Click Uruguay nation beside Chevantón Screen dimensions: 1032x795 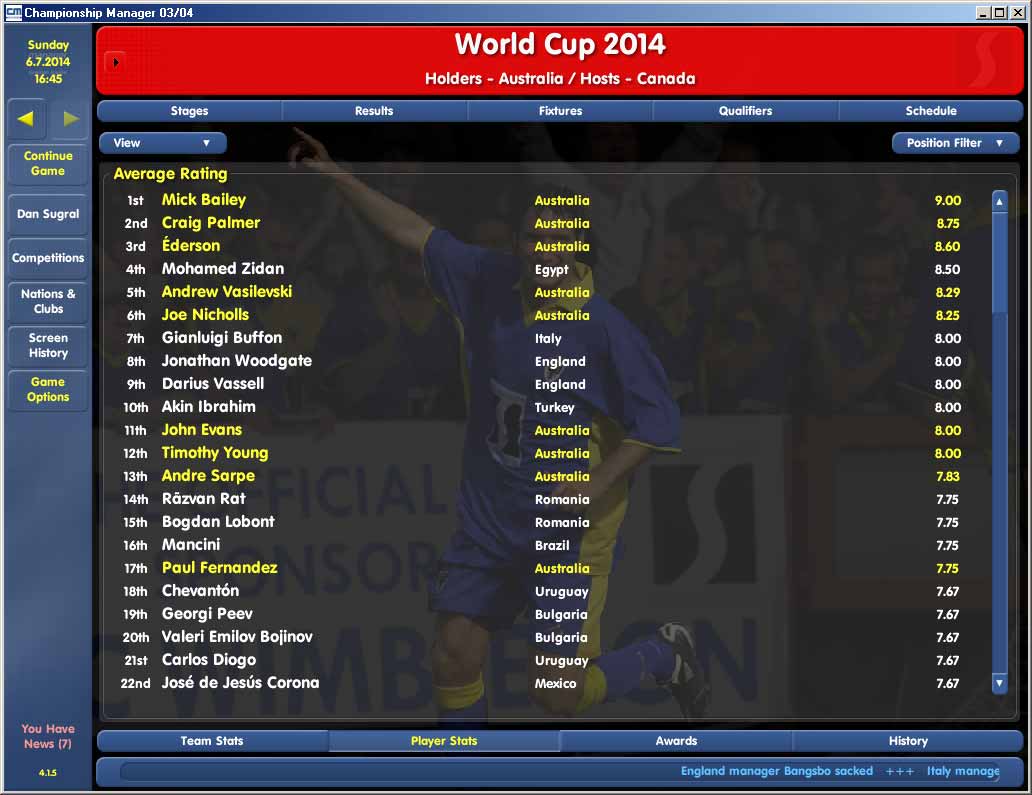561,591
